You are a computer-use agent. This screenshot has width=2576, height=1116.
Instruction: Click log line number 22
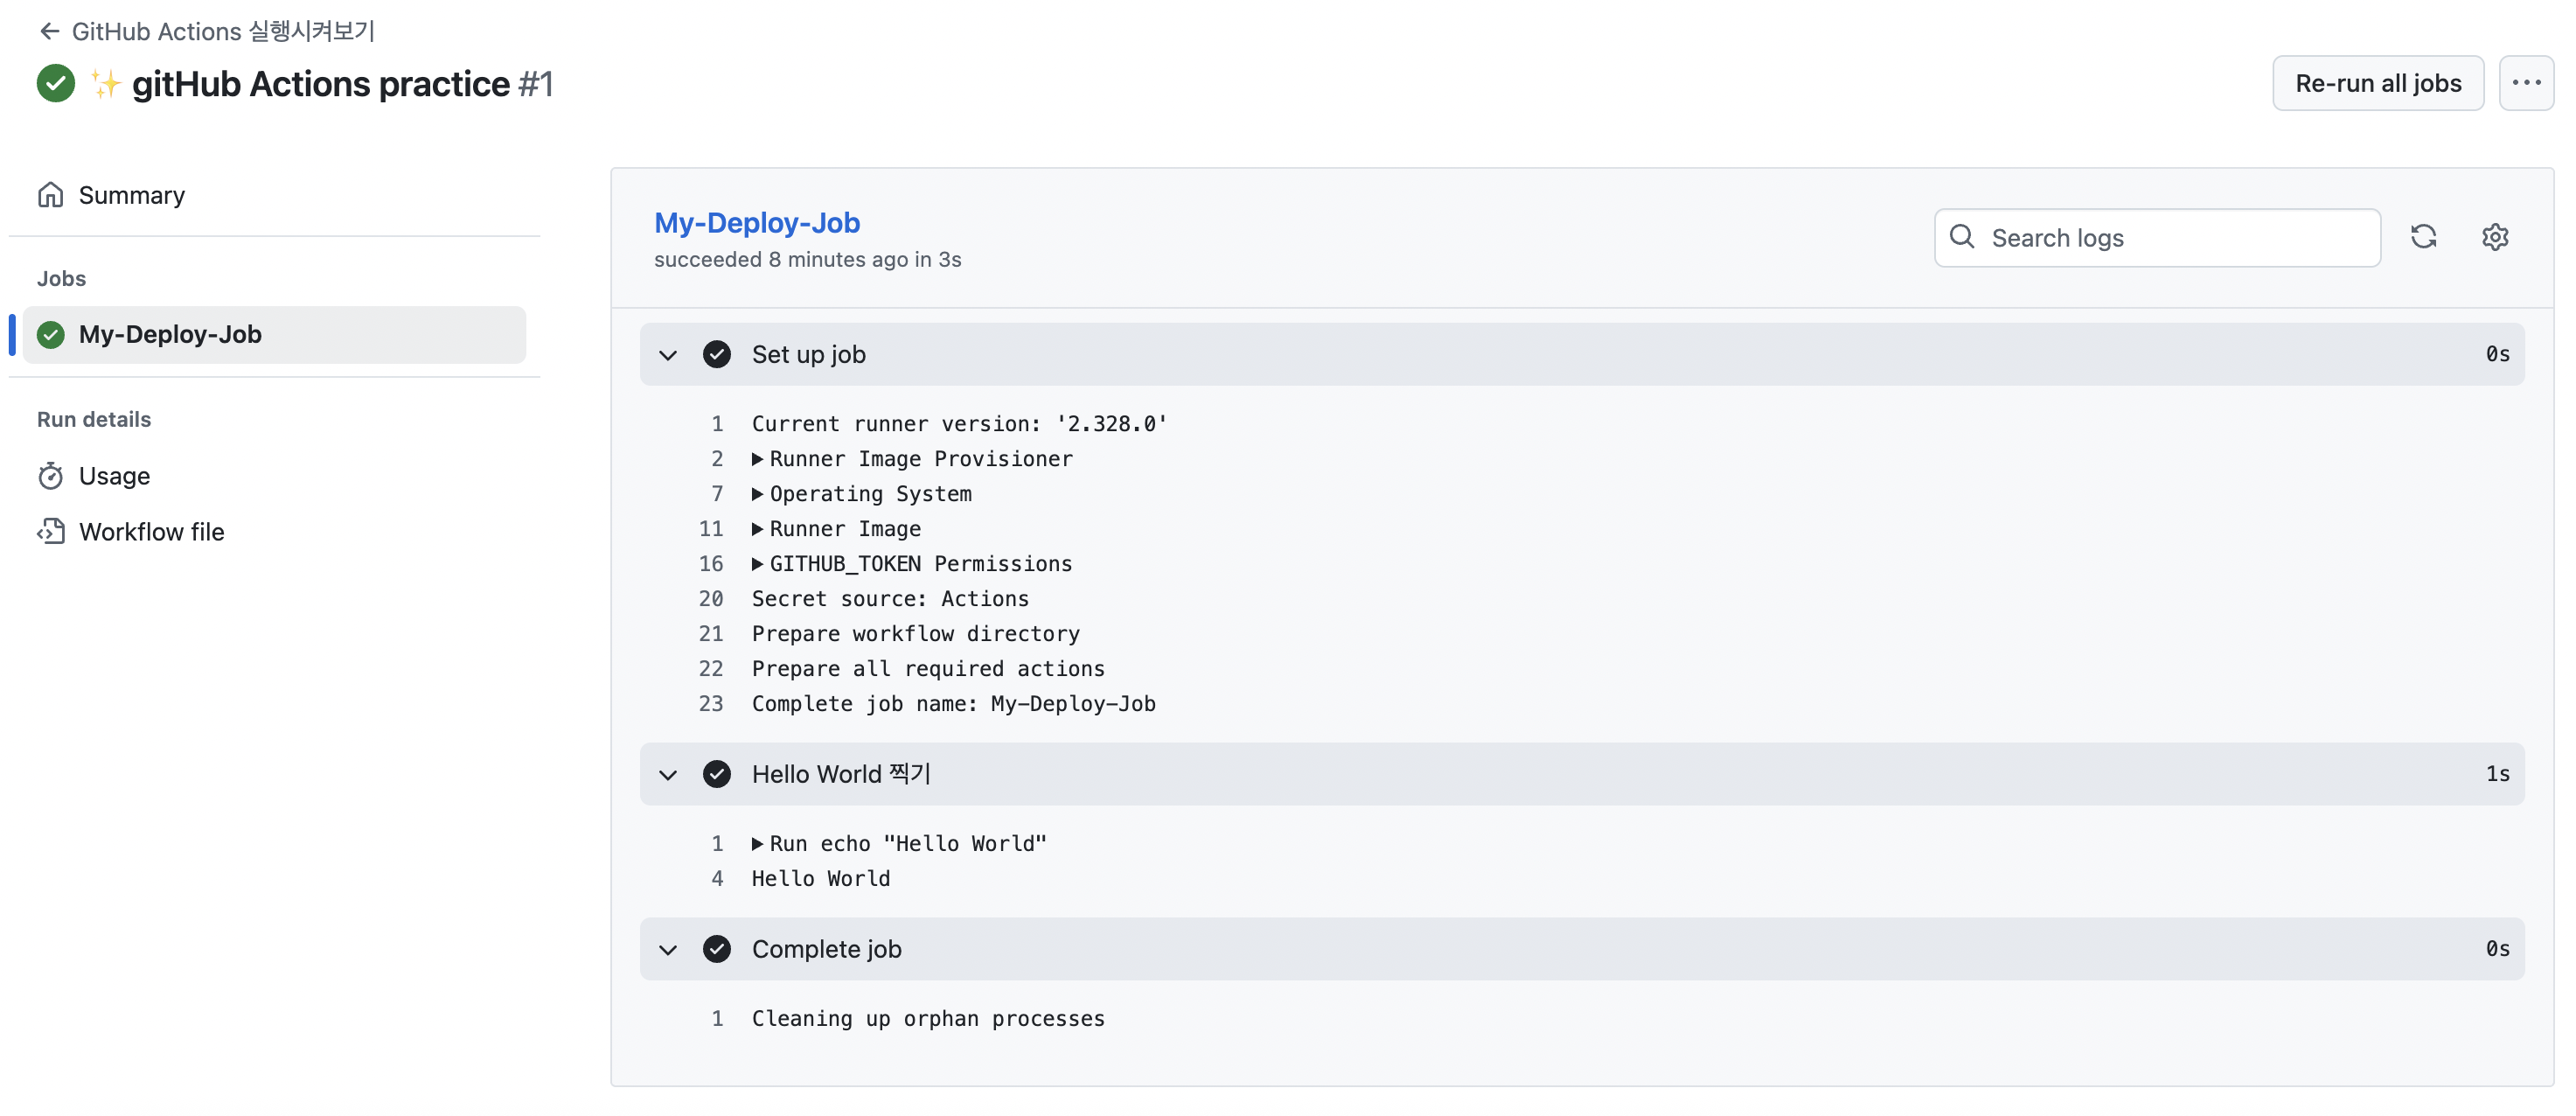(710, 669)
